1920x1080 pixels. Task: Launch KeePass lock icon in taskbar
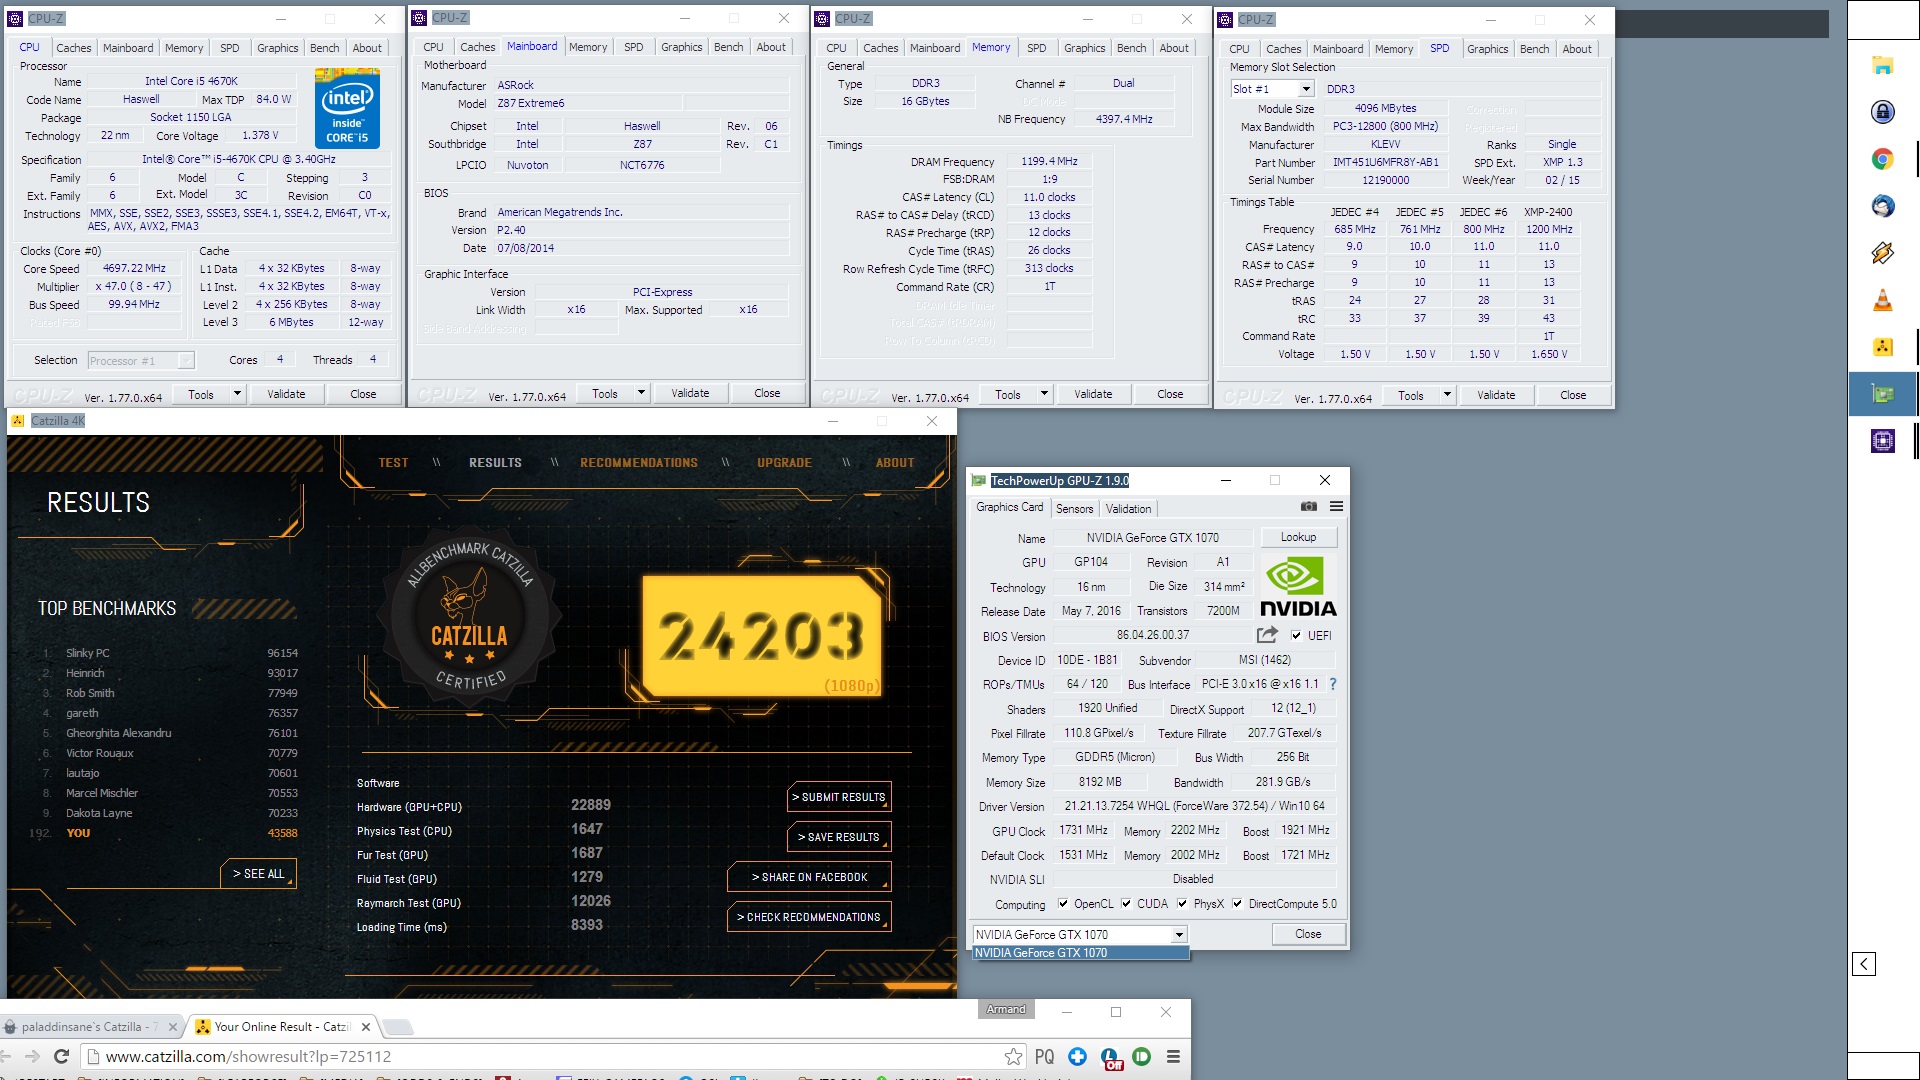(x=1882, y=112)
